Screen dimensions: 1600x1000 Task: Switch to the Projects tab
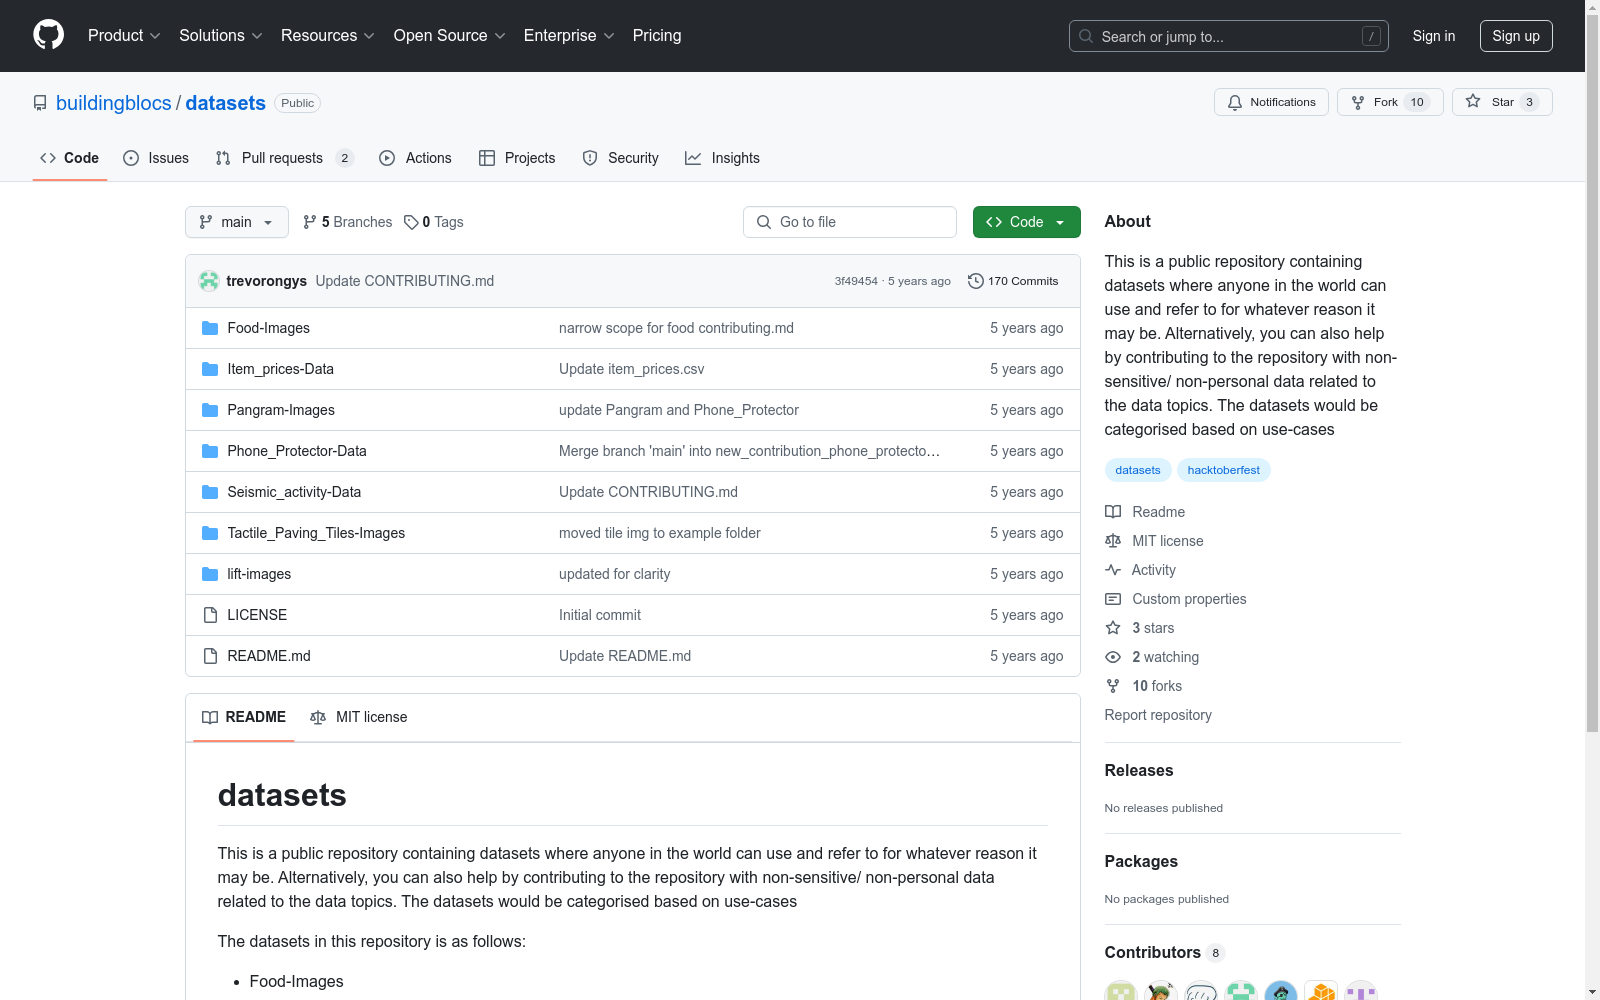click(517, 158)
